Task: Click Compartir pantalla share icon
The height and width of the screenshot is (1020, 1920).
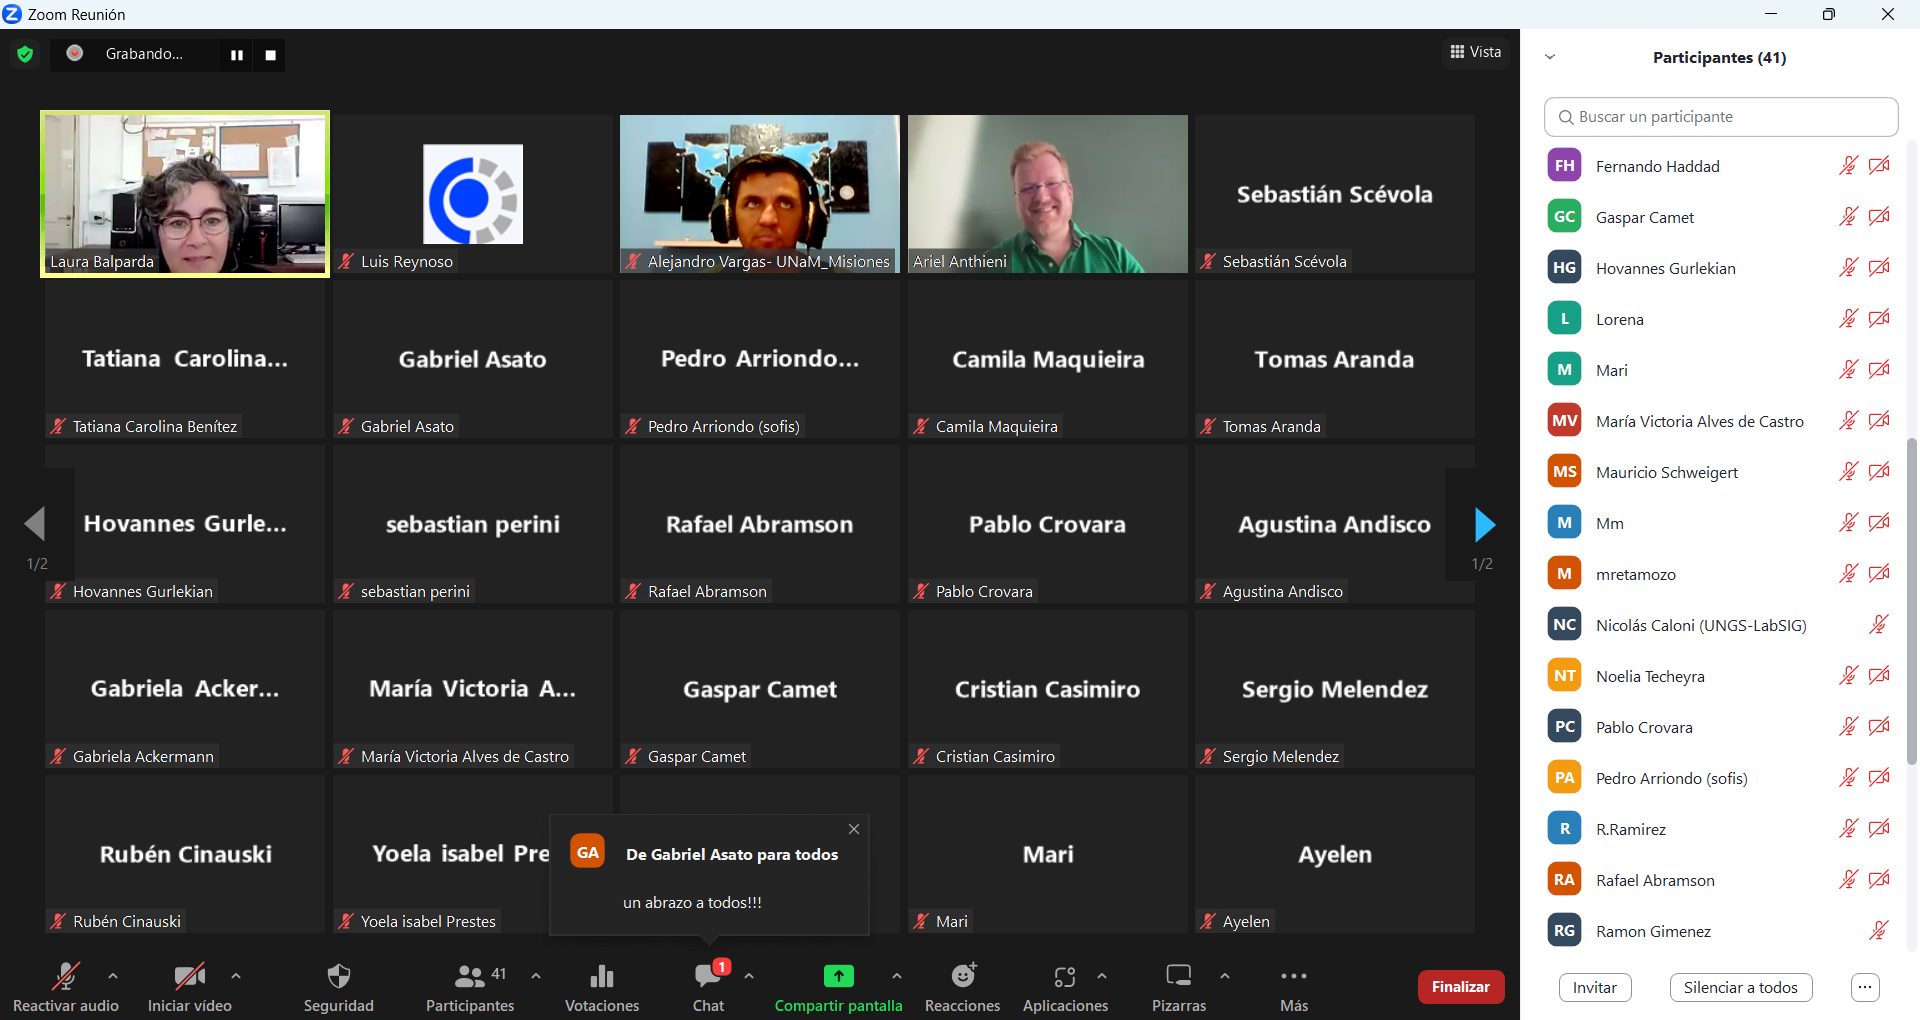Action: (838, 976)
